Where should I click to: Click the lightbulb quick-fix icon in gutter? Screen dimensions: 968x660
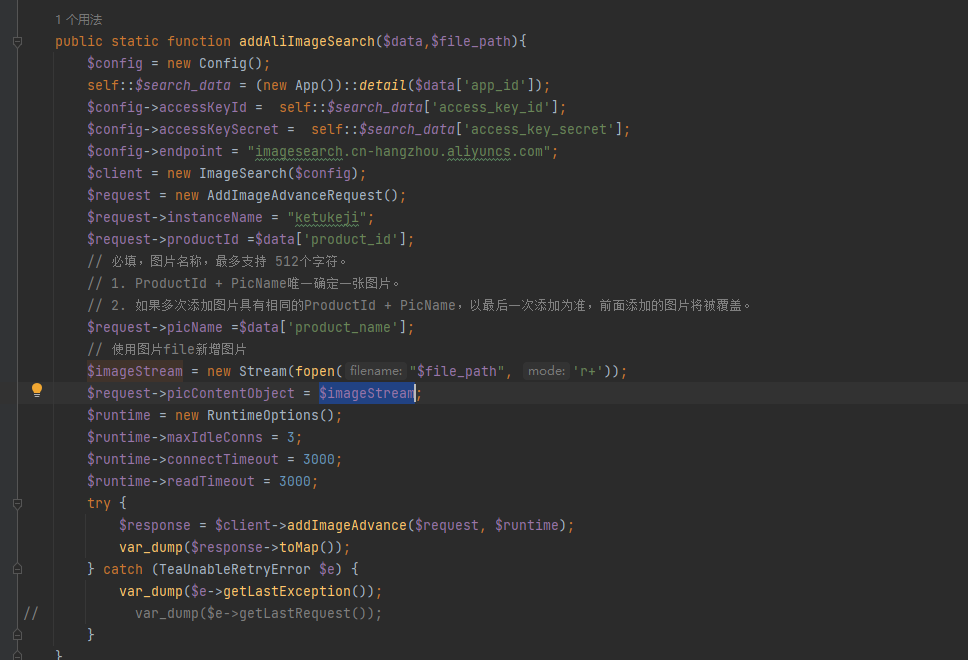point(37,390)
